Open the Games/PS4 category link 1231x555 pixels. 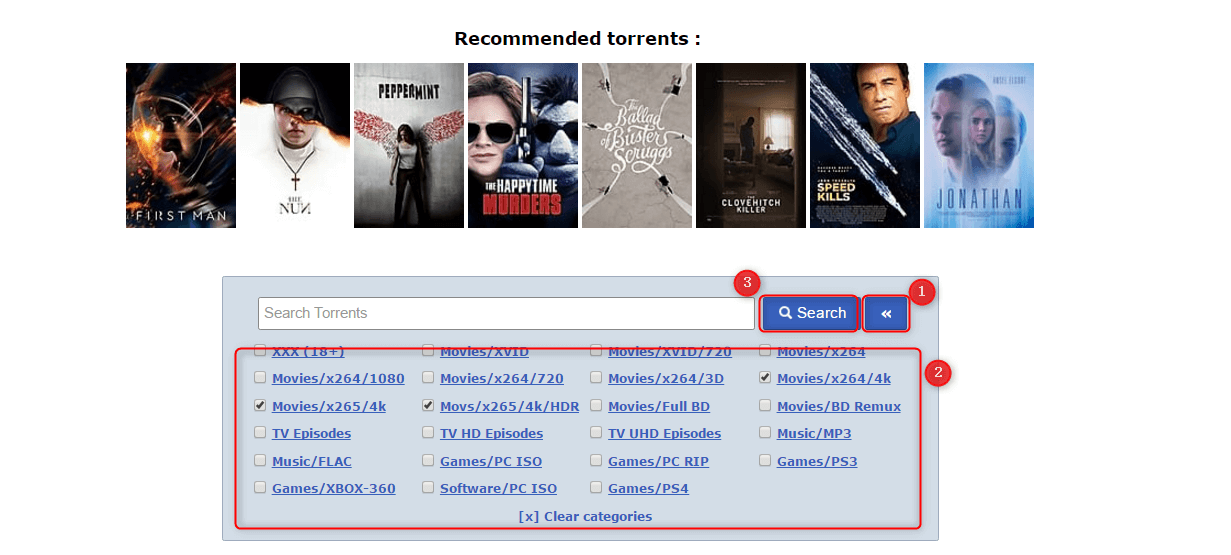648,489
